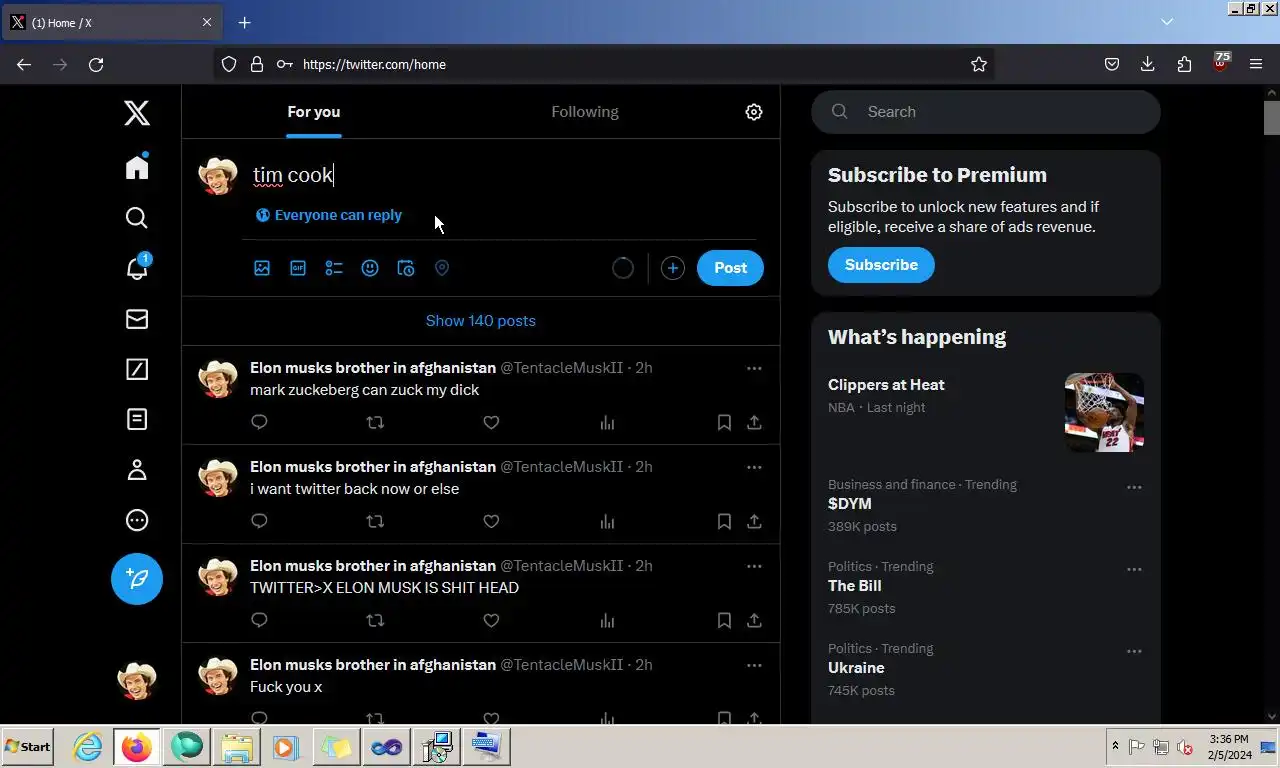This screenshot has width=1280, height=768.
Task: Repost the 'mark zuckeberg' post
Action: [375, 422]
